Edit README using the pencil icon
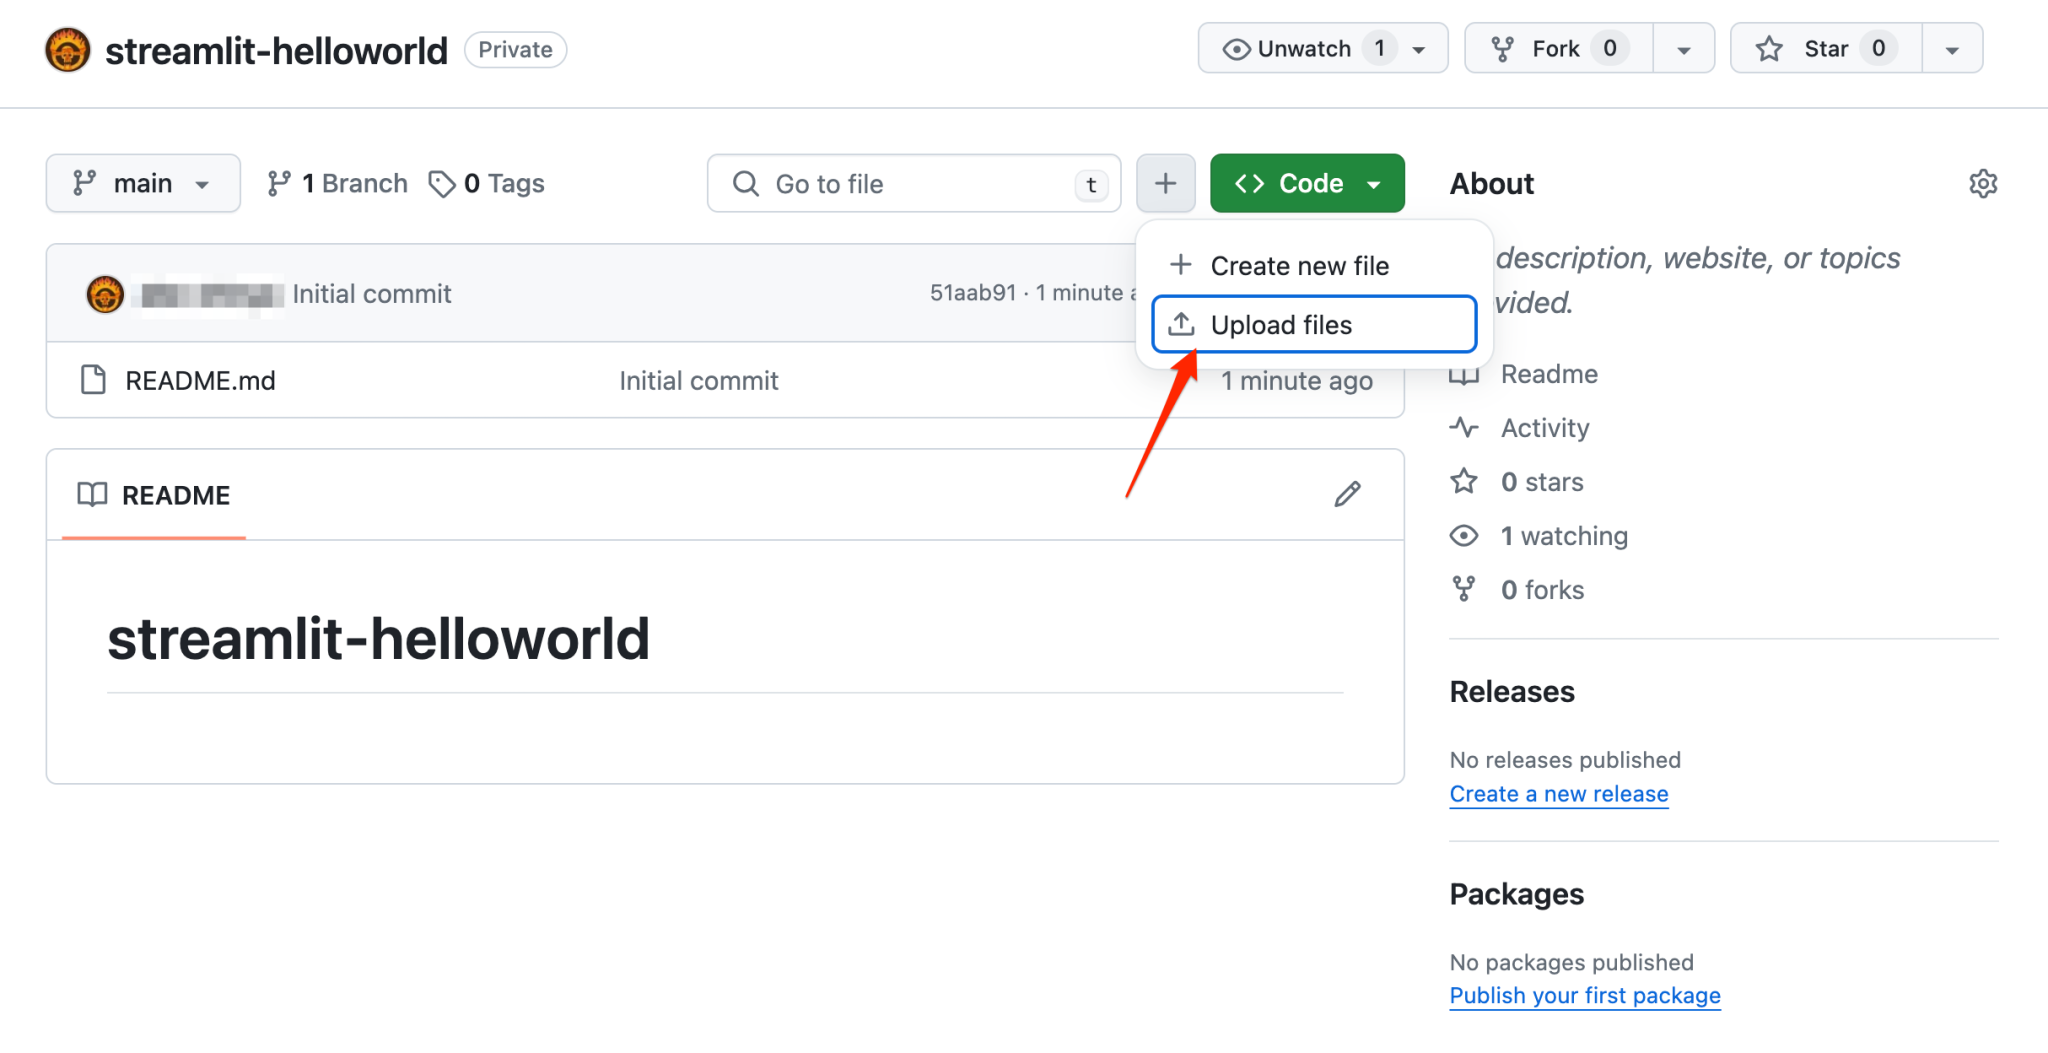The height and width of the screenshot is (1053, 2048). coord(1347,494)
